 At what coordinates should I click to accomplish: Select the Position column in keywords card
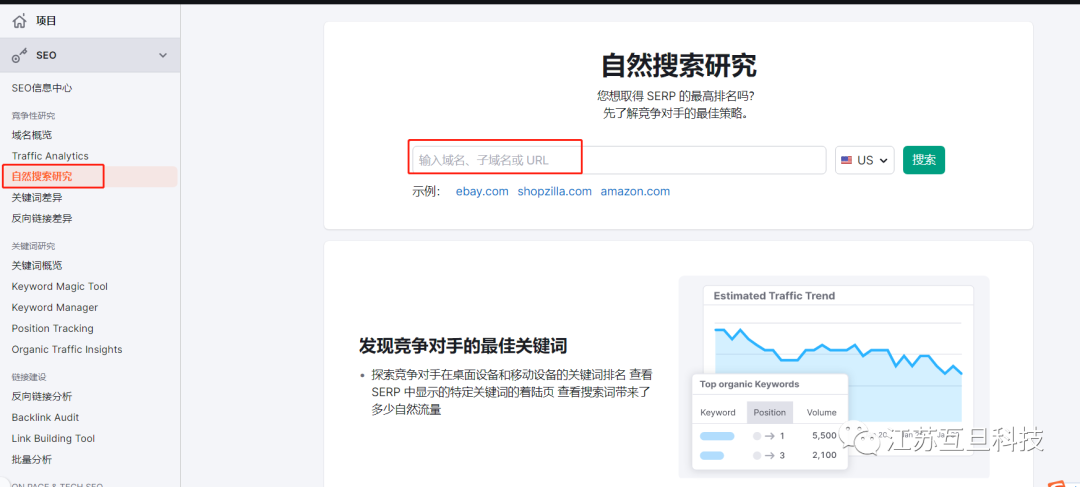click(x=769, y=412)
